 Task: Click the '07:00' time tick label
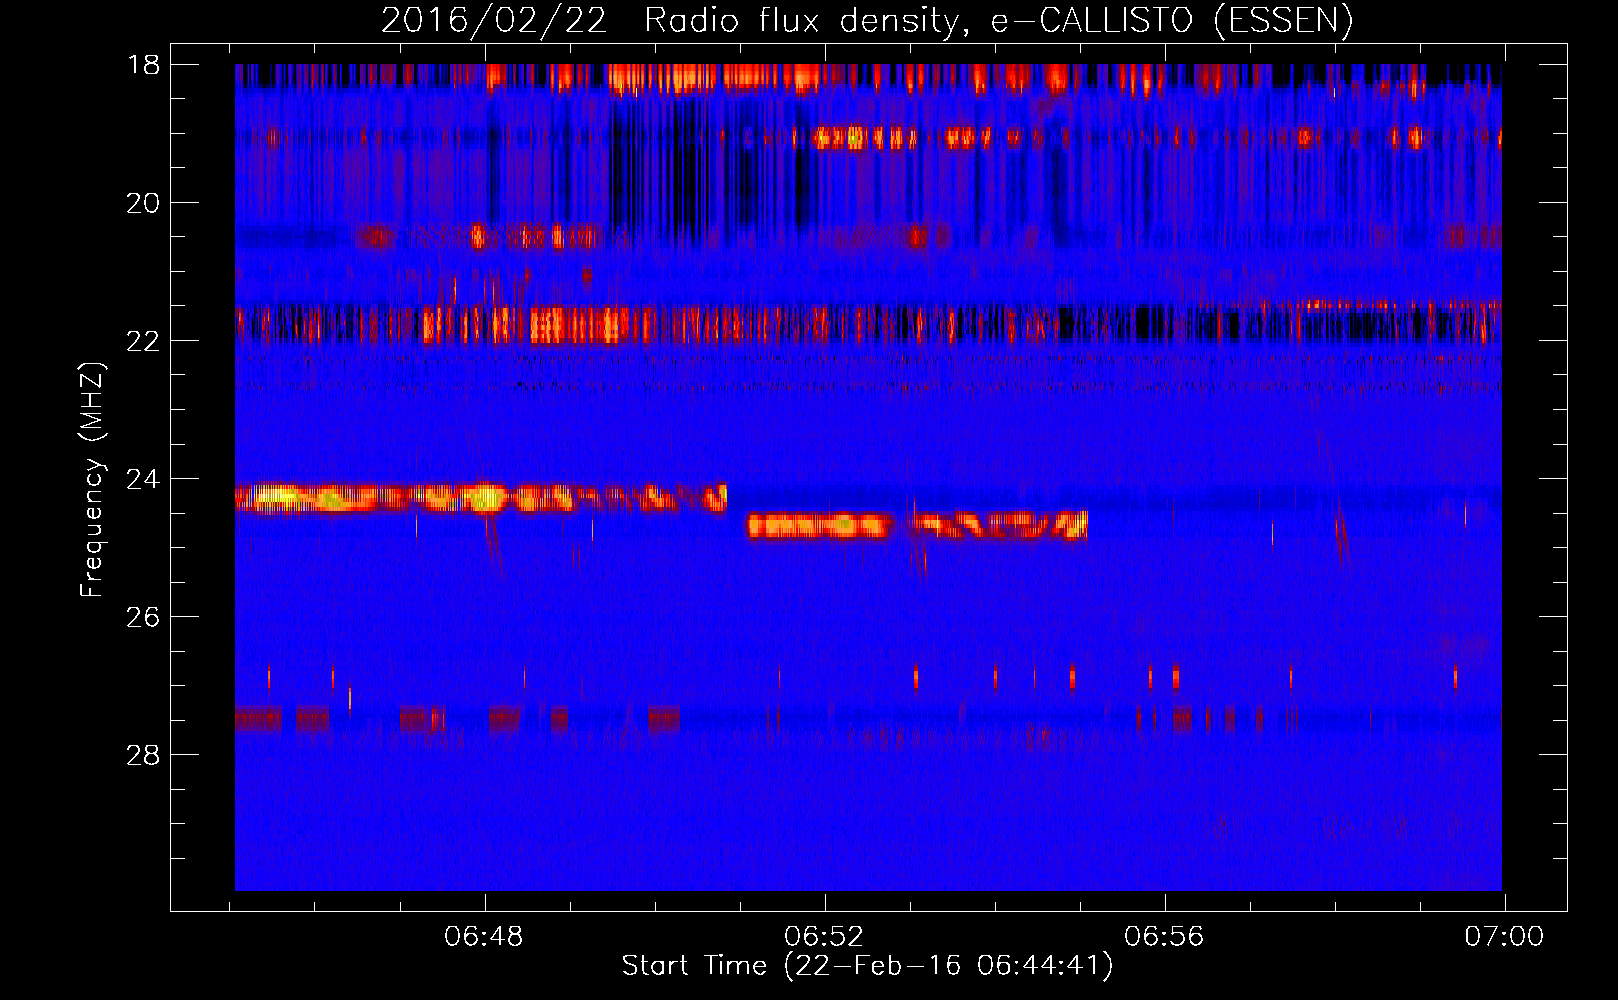pyautogui.click(x=1504, y=937)
